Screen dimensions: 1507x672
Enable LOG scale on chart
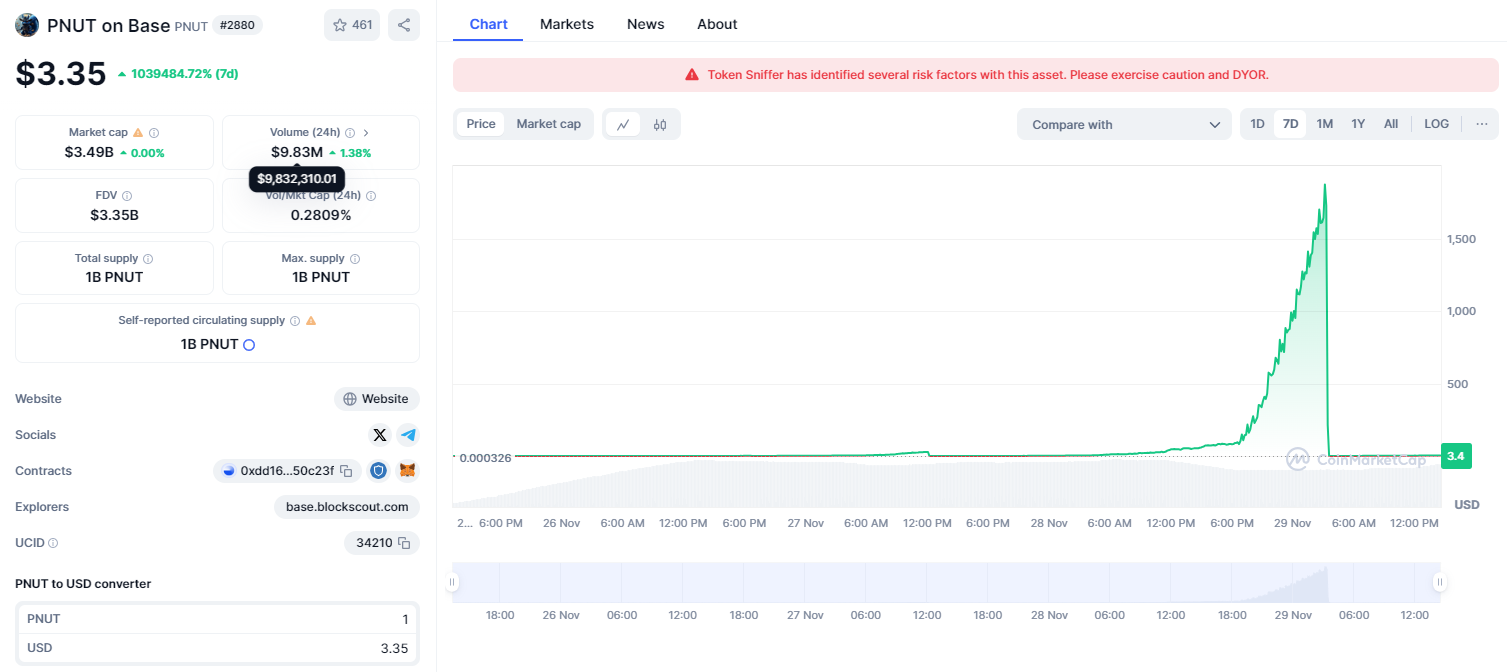(1436, 124)
